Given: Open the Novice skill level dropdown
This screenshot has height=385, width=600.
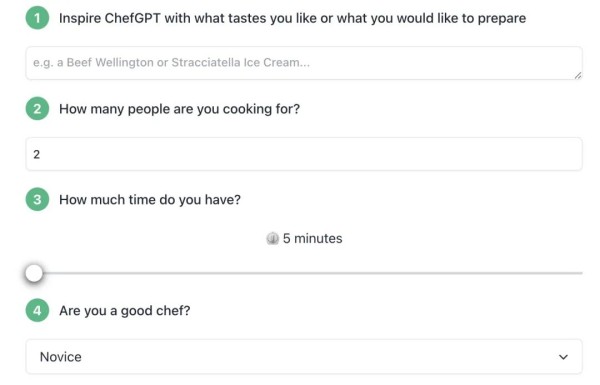Looking at the screenshot, I should tap(304, 357).
